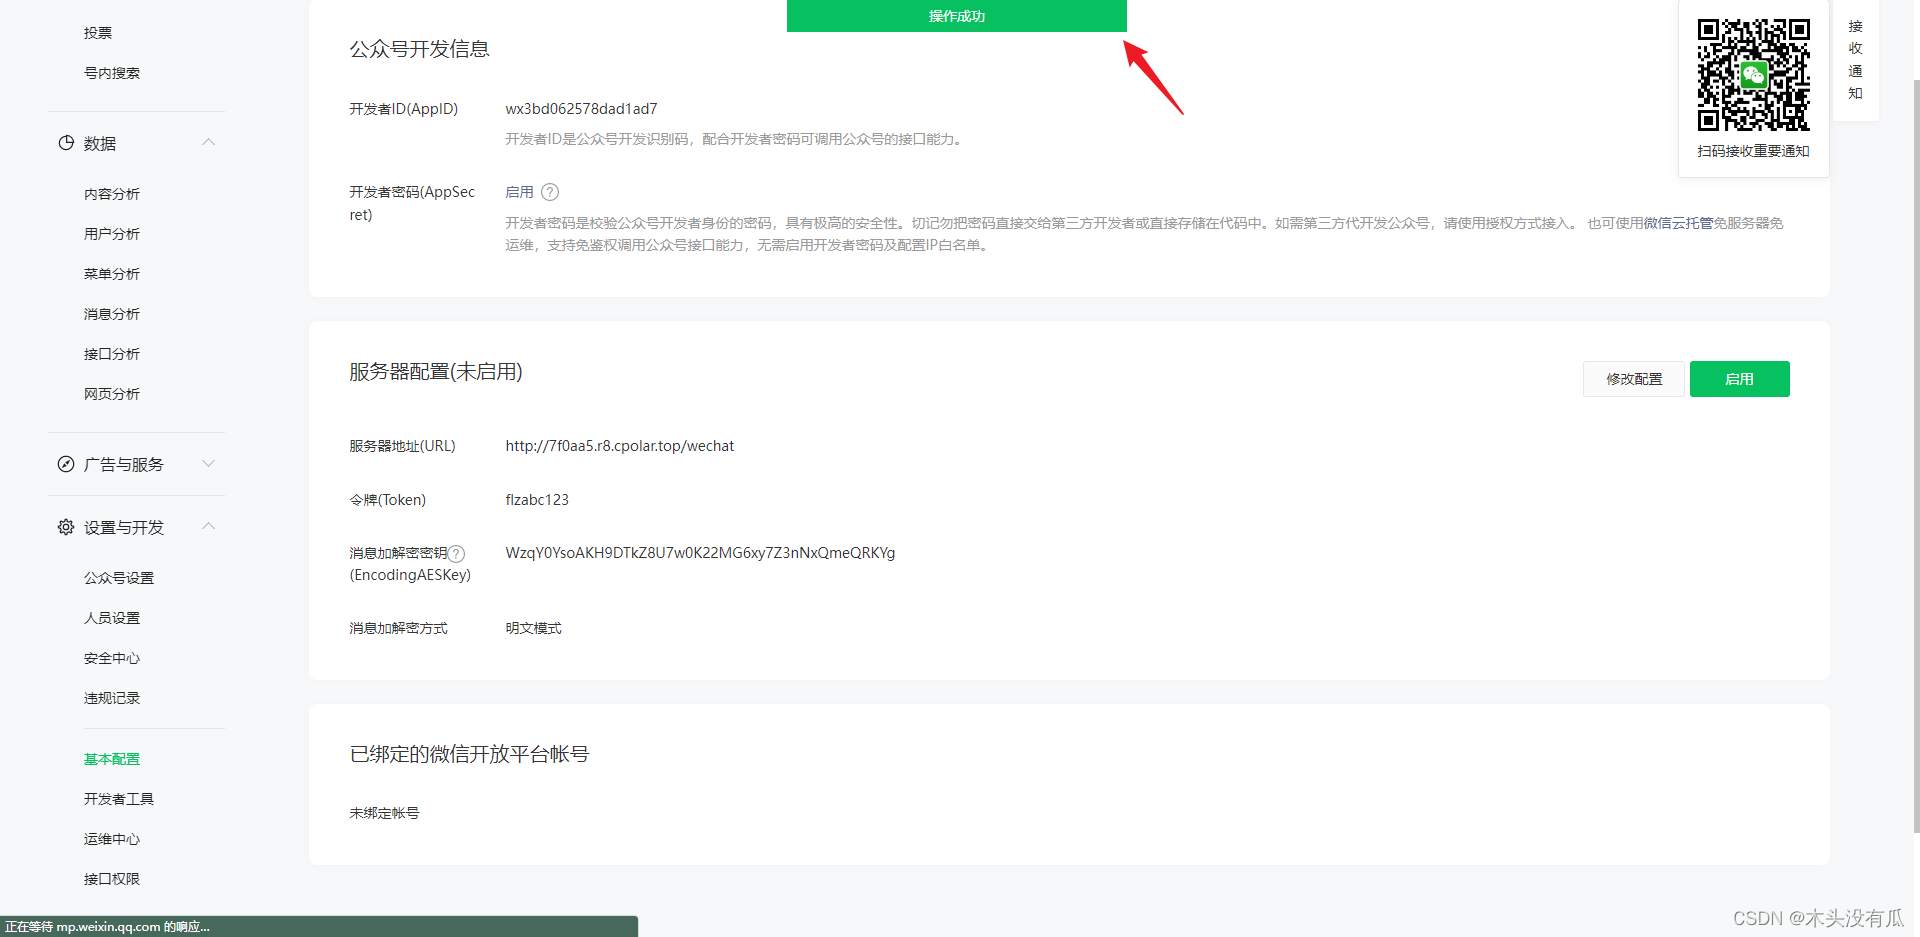The image size is (1920, 937).
Task: Open 菜单分析 page
Action: click(112, 274)
